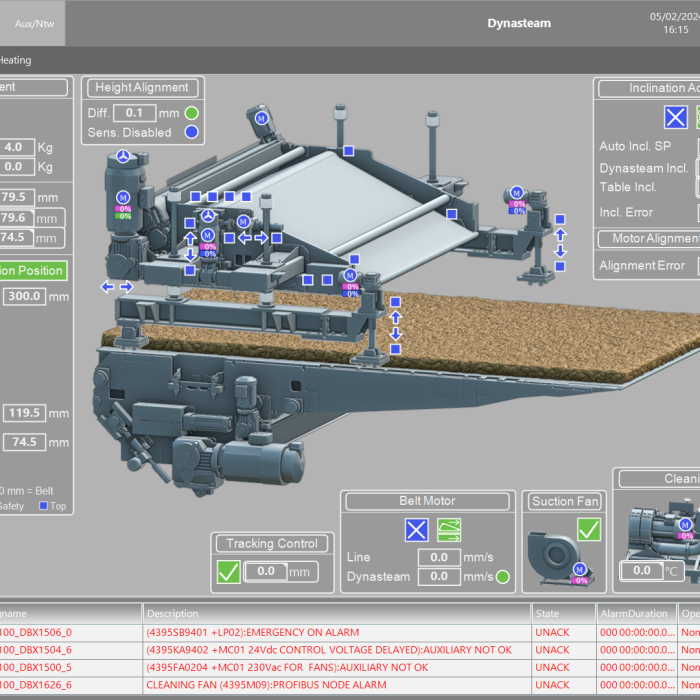700x700 pixels.
Task: Click the Suction Fan motor M symbol
Action: coord(580,569)
